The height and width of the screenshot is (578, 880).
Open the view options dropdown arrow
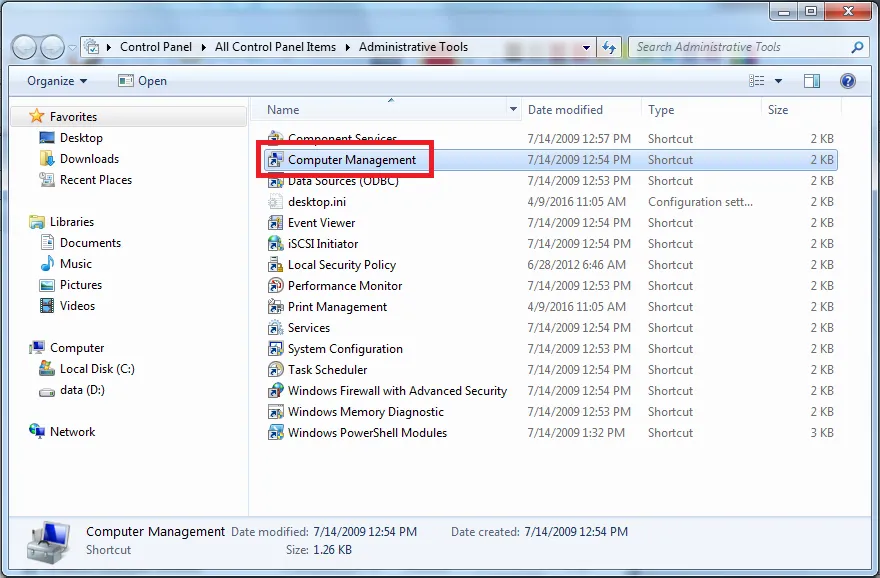click(x=778, y=81)
